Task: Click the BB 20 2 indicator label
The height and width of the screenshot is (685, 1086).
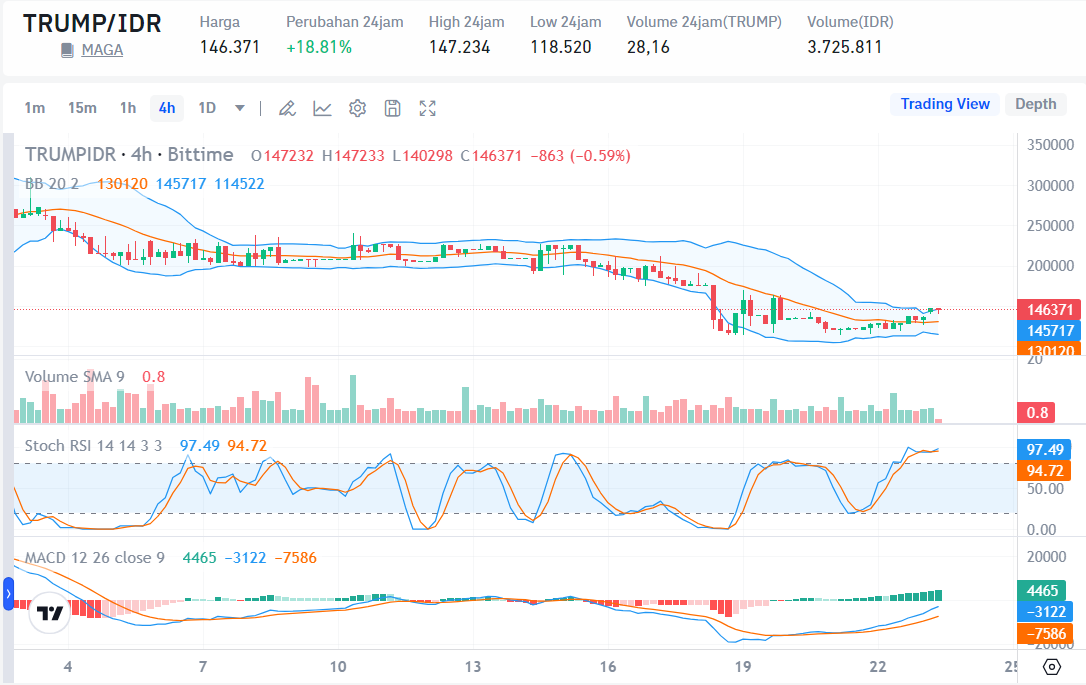Action: click(x=52, y=184)
